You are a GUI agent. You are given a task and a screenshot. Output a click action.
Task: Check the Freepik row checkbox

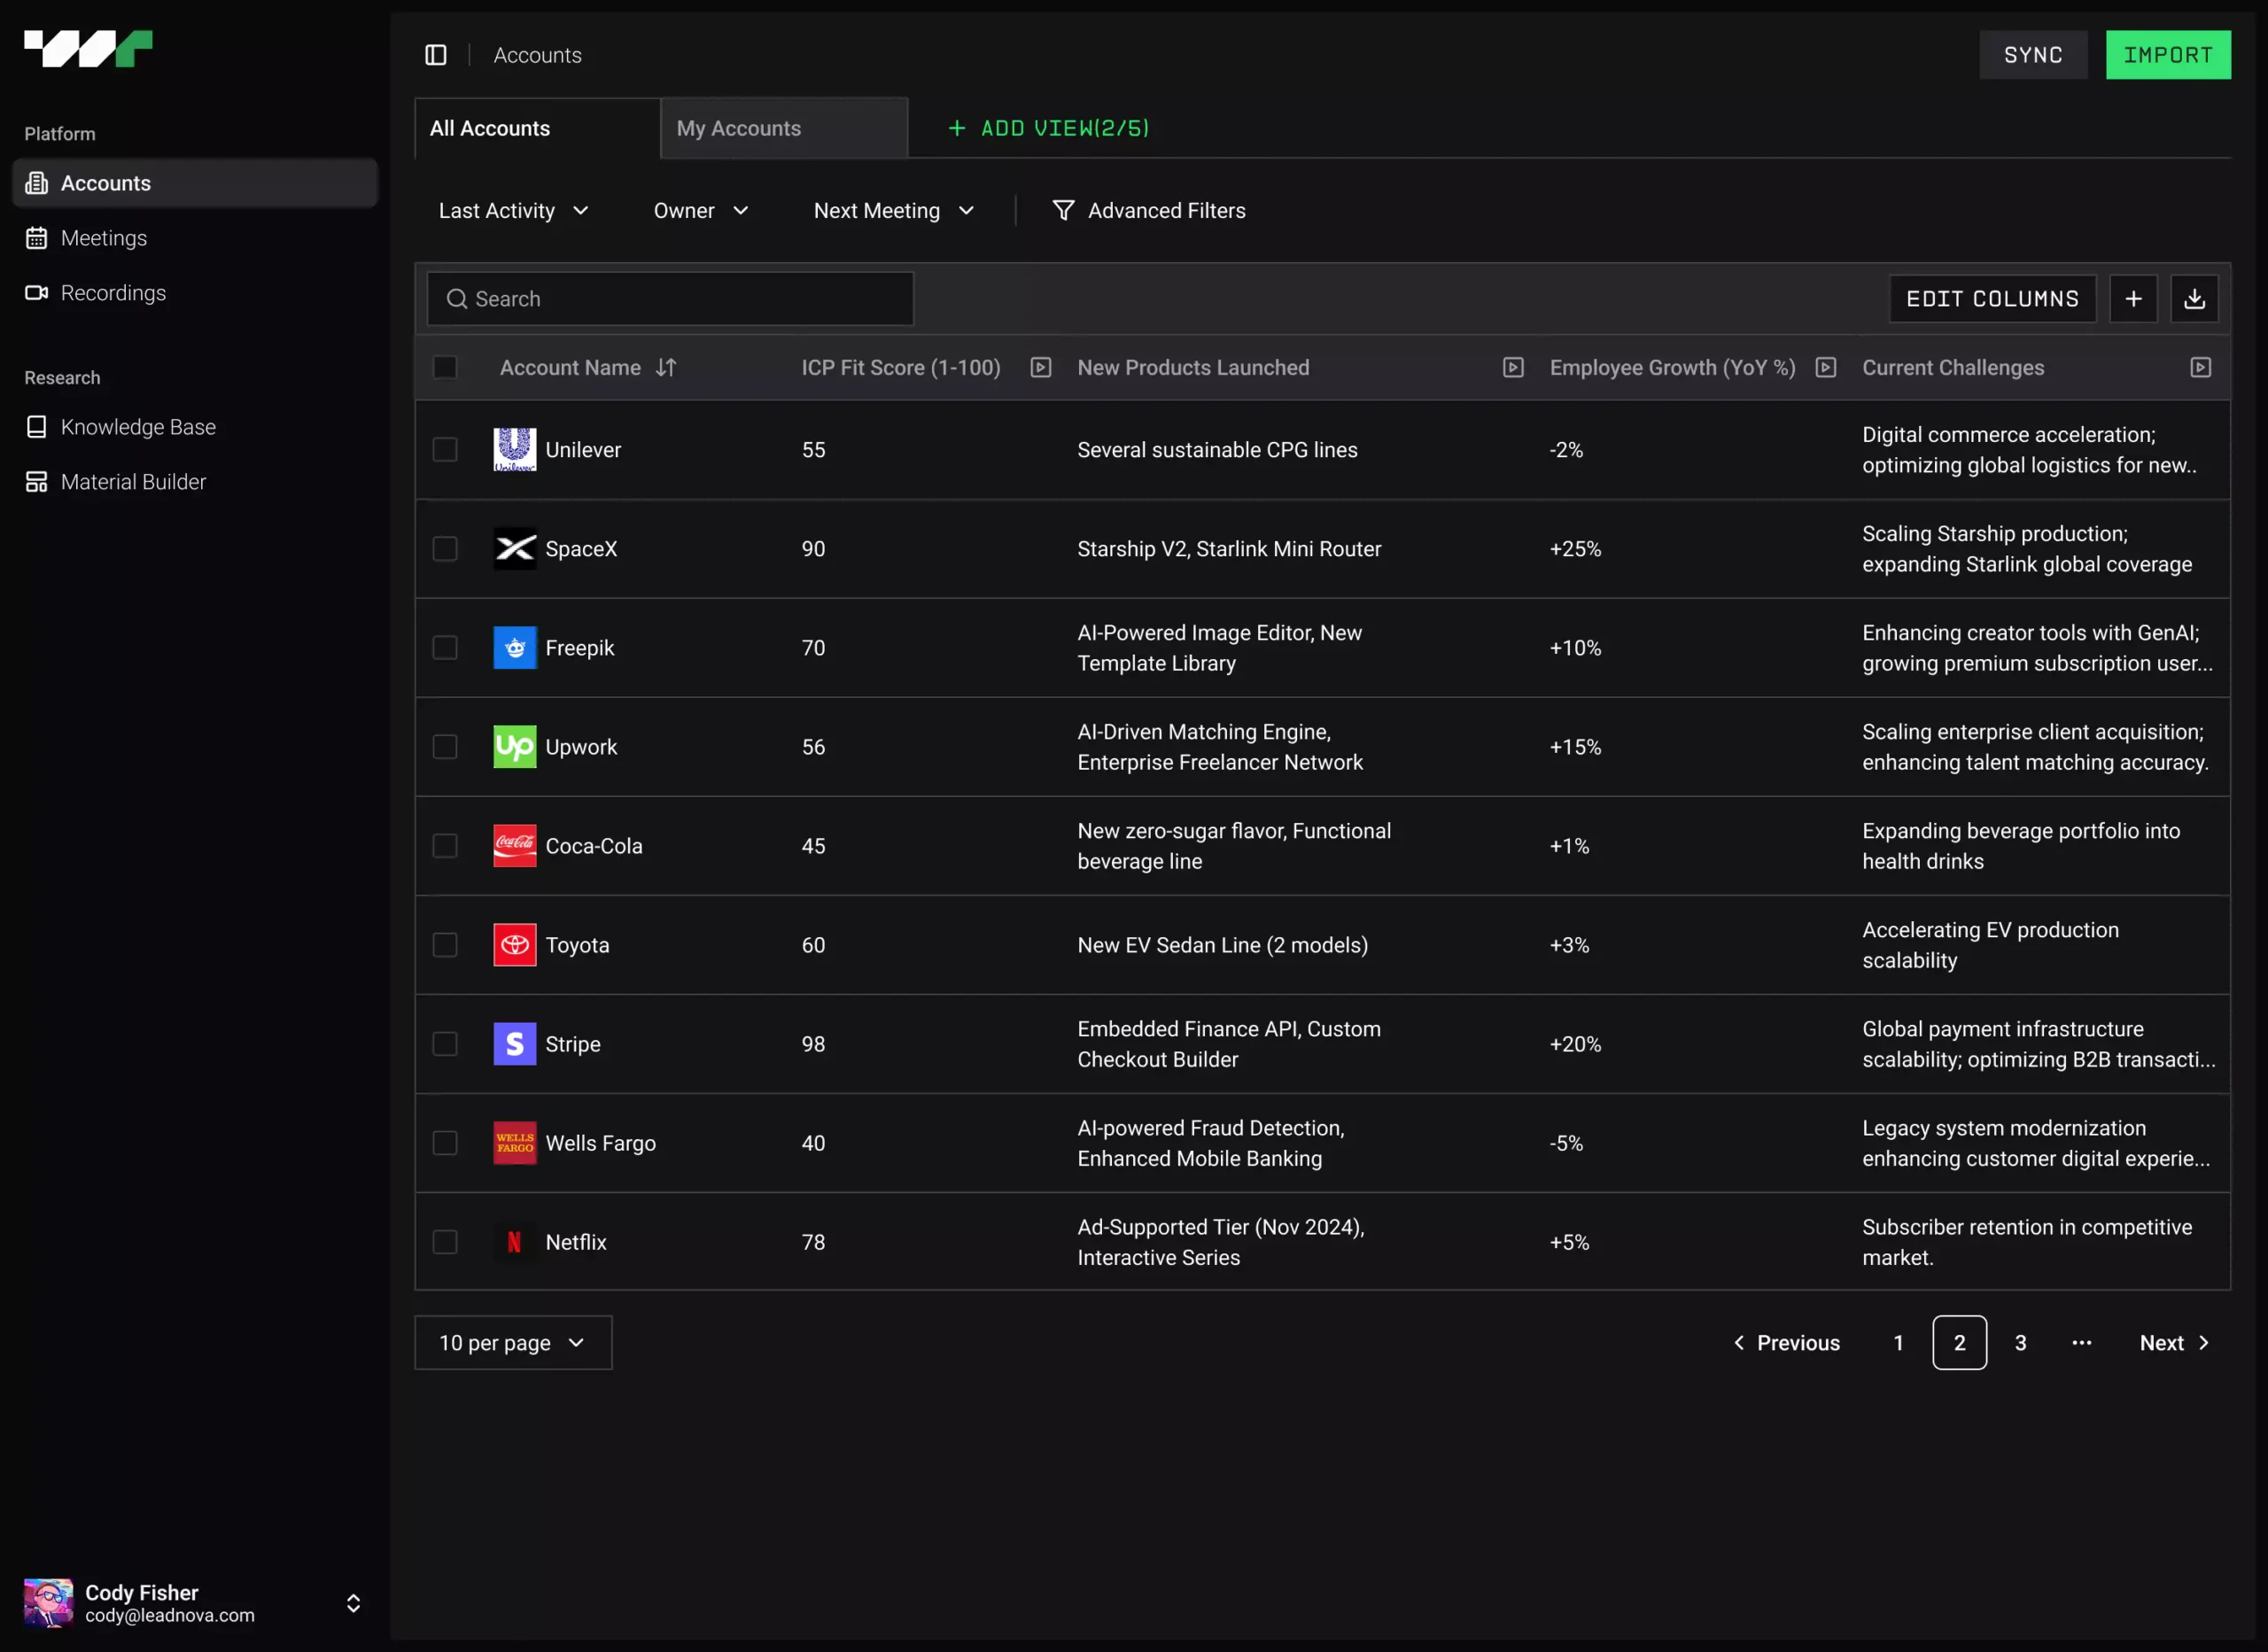coord(445,648)
